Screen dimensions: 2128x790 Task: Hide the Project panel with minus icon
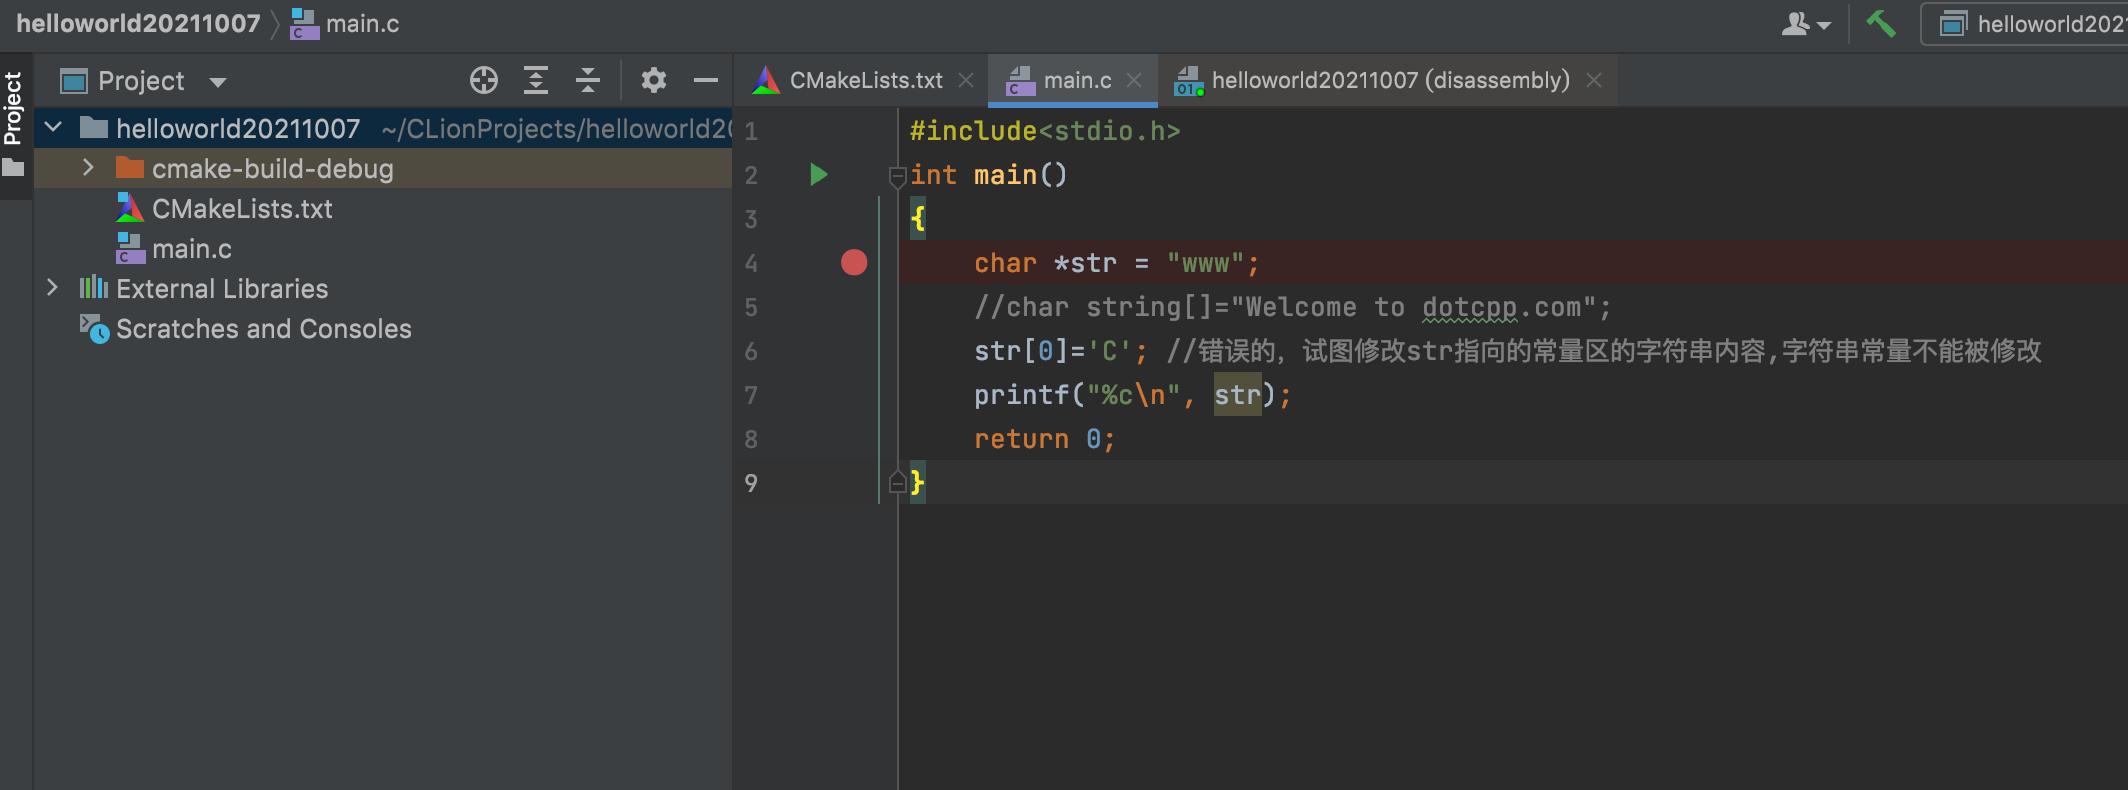[706, 80]
